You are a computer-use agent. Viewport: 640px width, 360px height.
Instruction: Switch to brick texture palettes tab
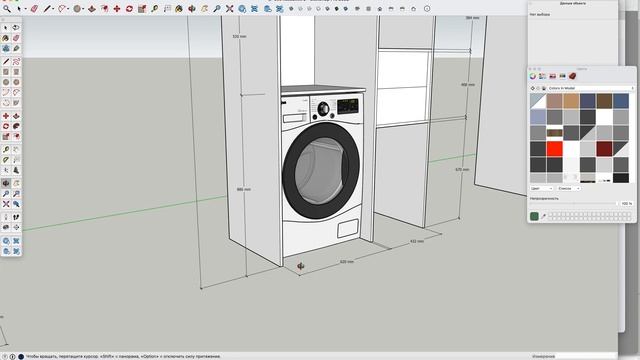572,76
